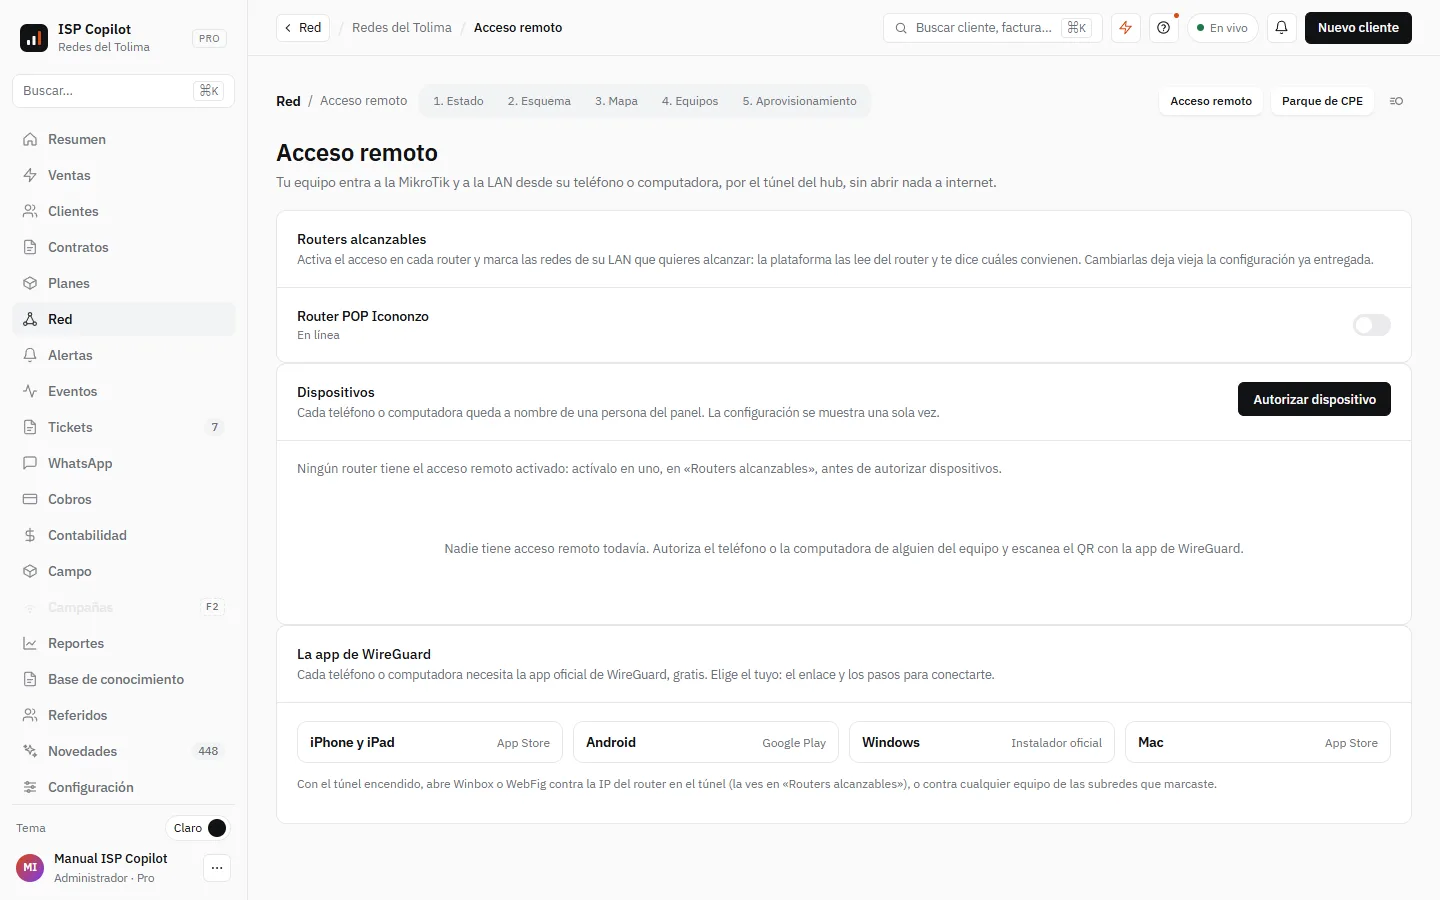Open Planes section
1440x900 pixels.
pos(124,283)
